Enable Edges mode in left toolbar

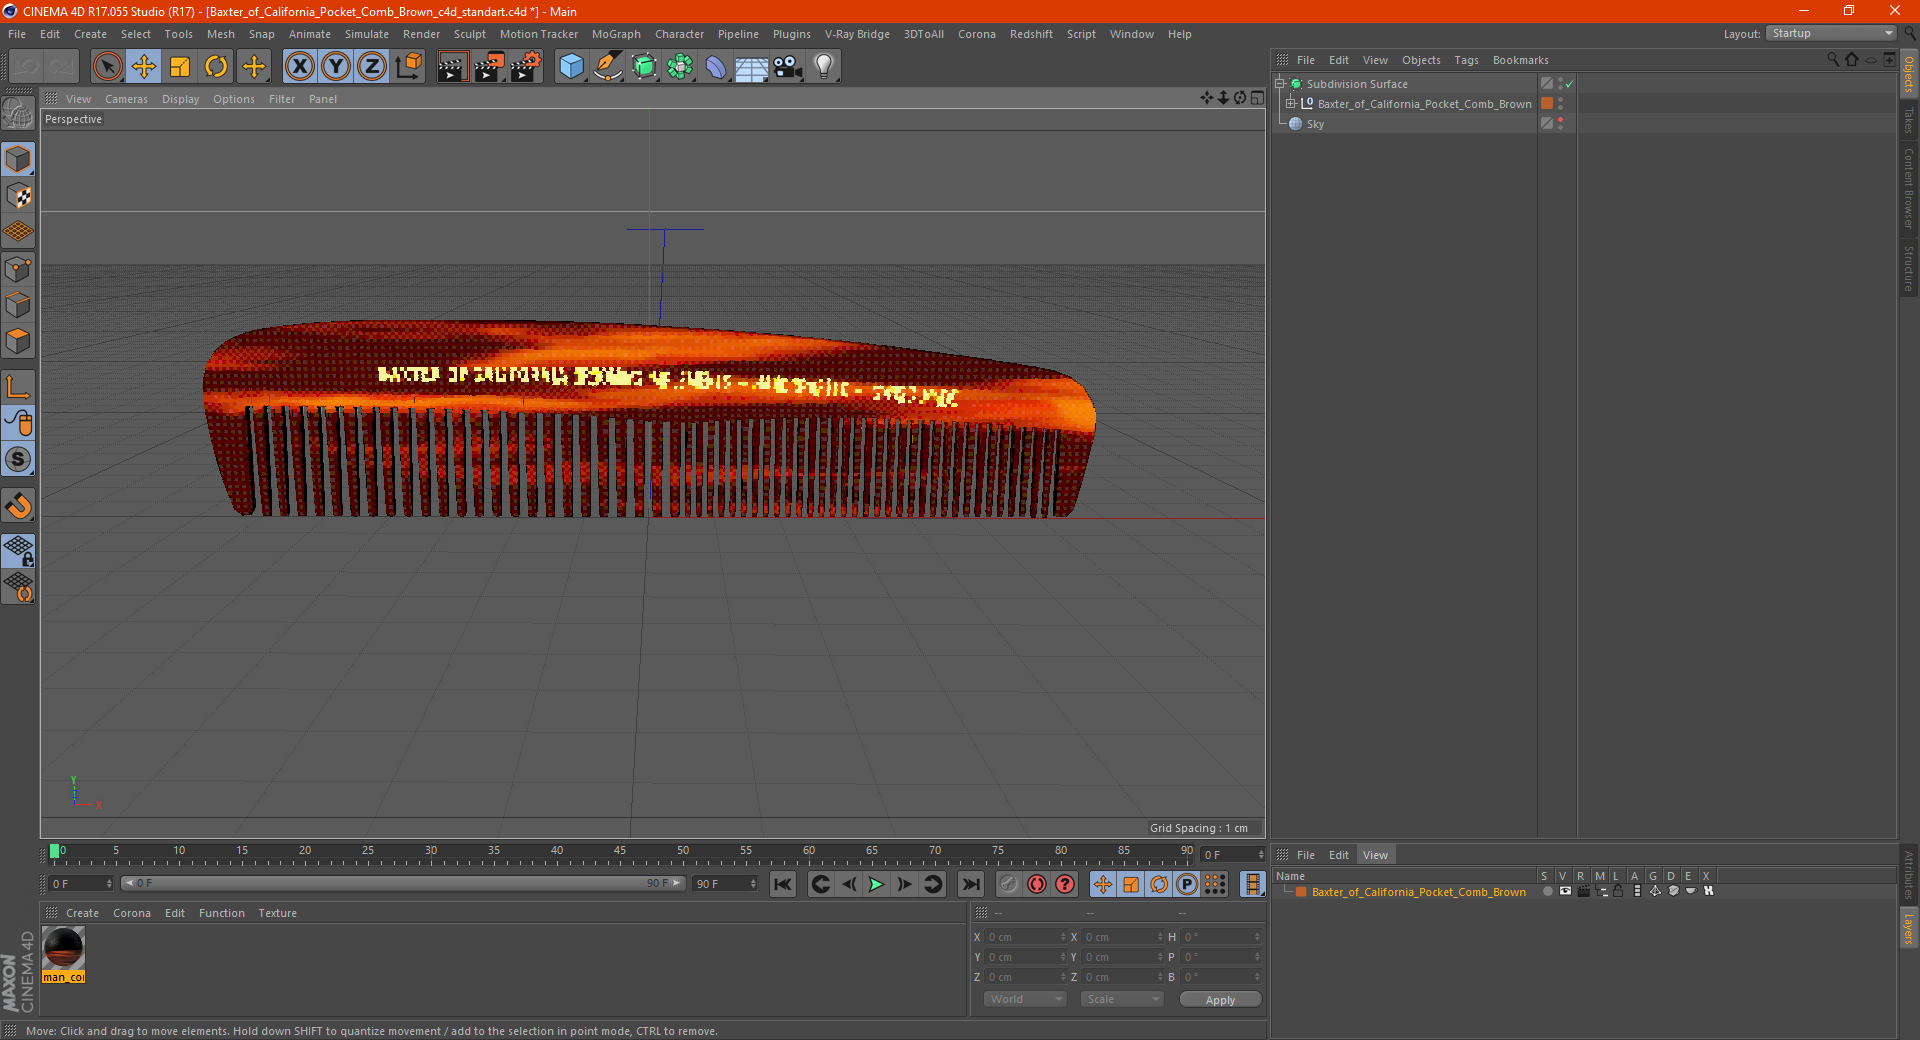(x=18, y=305)
